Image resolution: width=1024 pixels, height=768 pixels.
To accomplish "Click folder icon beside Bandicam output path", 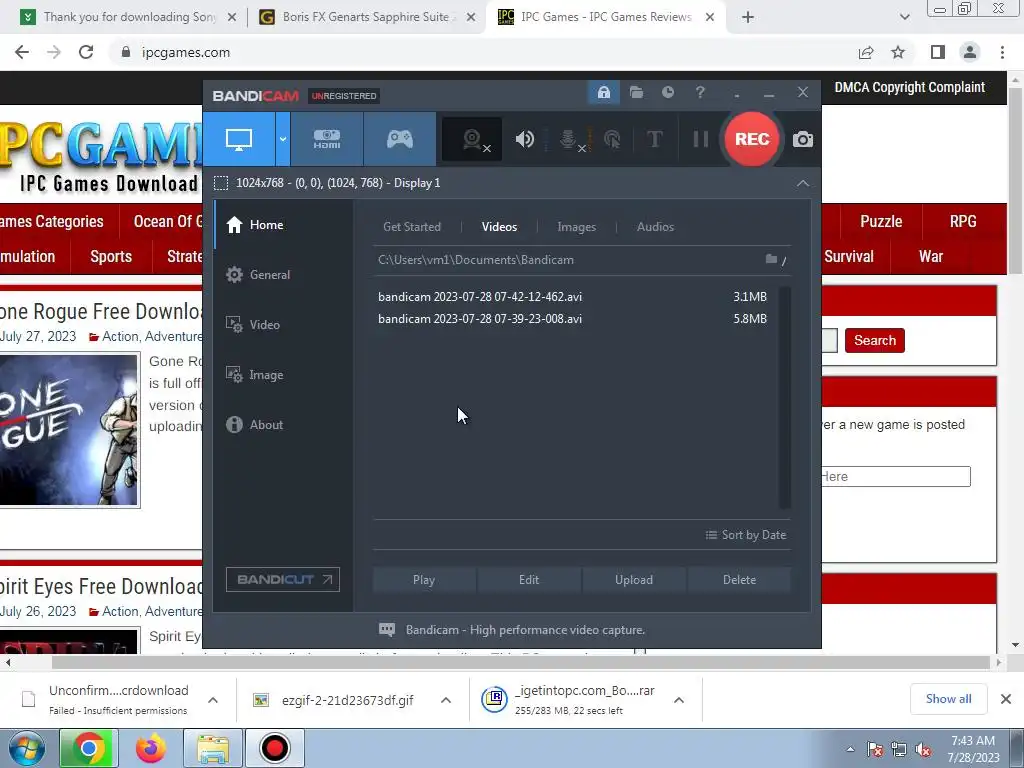I will click(771, 259).
